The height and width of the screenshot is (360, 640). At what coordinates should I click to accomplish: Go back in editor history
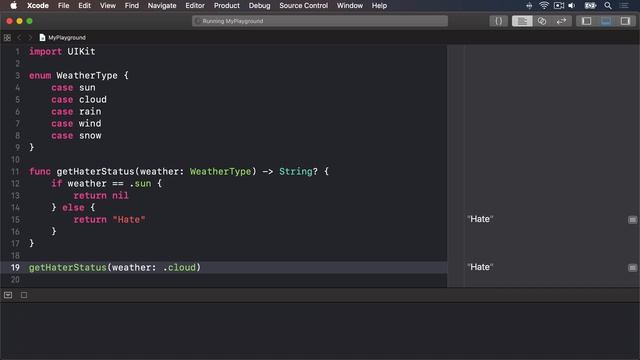pos(19,38)
